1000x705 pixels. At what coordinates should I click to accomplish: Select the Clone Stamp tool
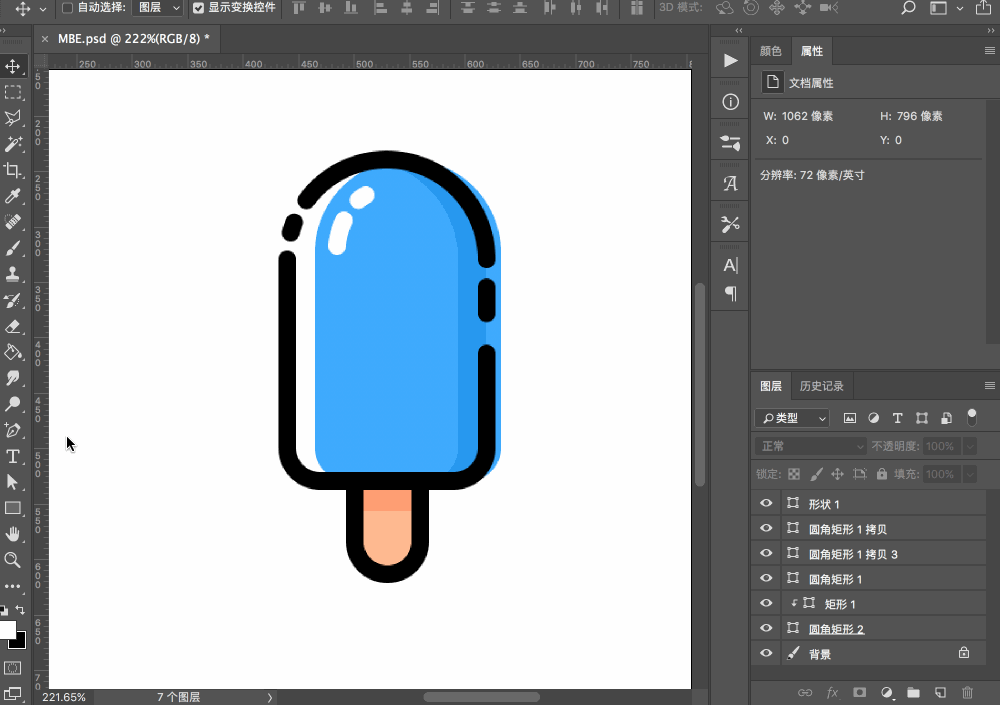(x=13, y=274)
